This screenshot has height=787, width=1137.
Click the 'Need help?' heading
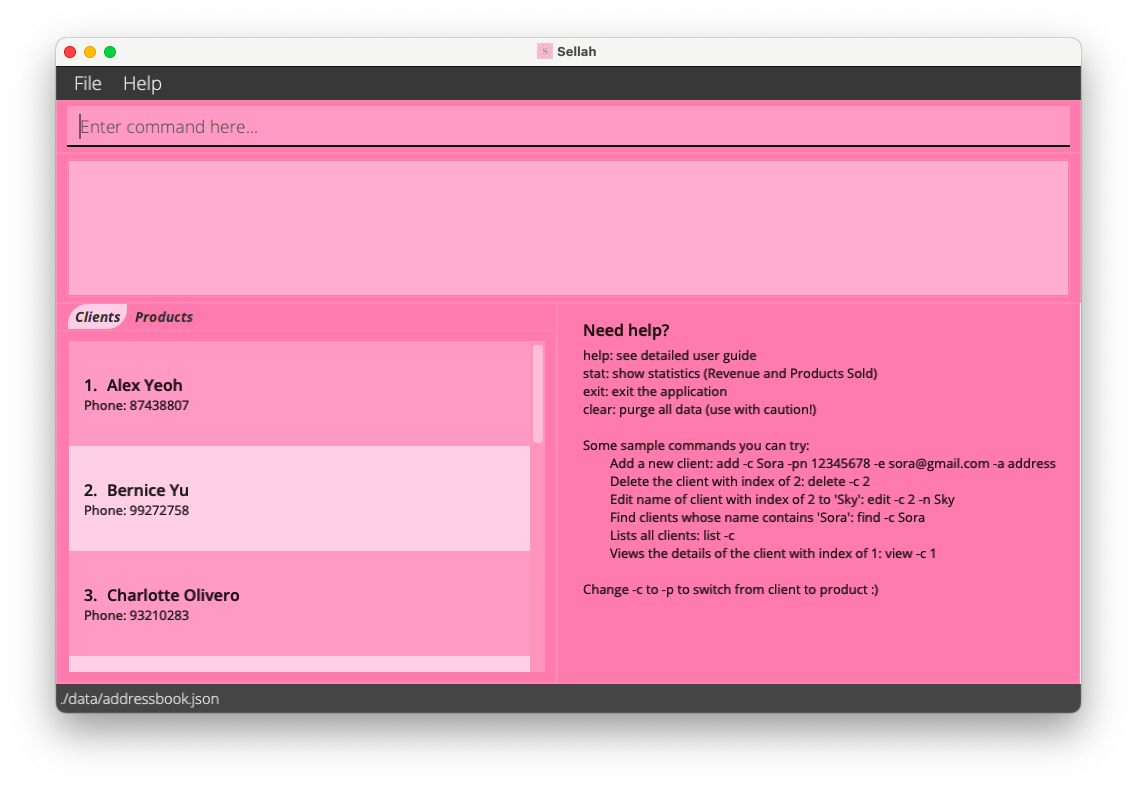tap(626, 331)
